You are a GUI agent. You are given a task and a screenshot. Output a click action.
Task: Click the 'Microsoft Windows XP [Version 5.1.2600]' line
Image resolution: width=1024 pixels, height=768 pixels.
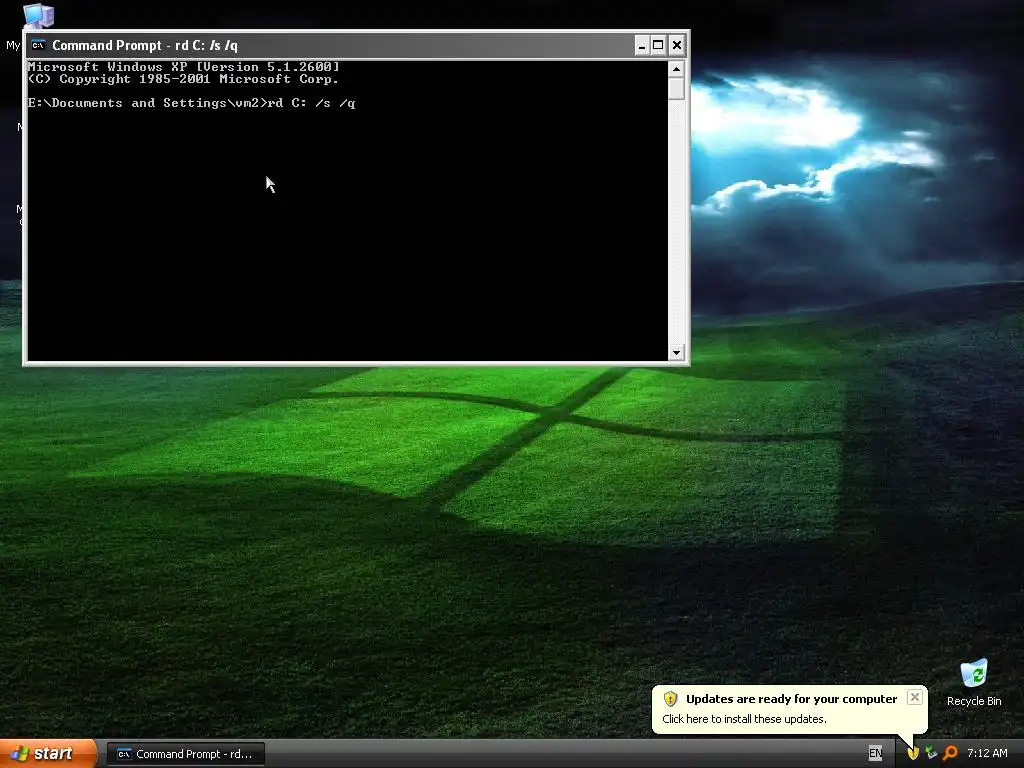point(184,67)
